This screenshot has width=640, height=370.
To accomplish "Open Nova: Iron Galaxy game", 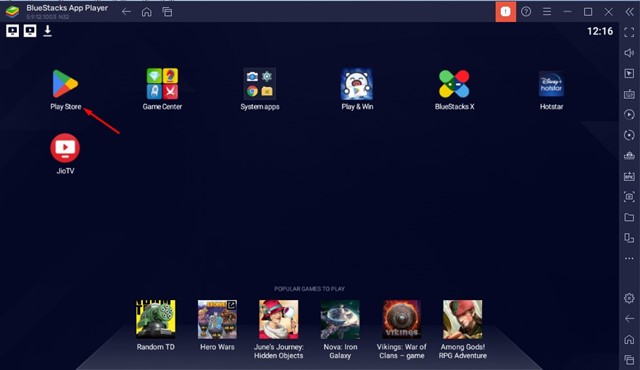I will point(340,319).
